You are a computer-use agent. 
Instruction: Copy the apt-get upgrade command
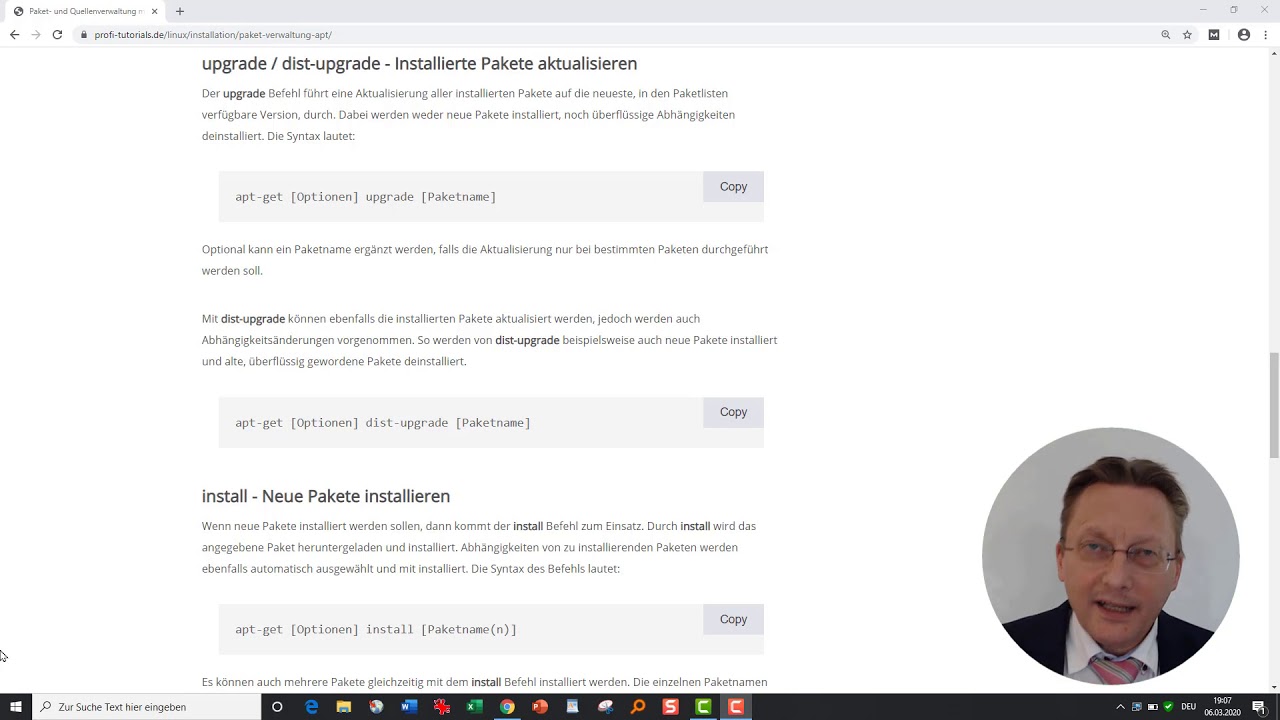[733, 187]
